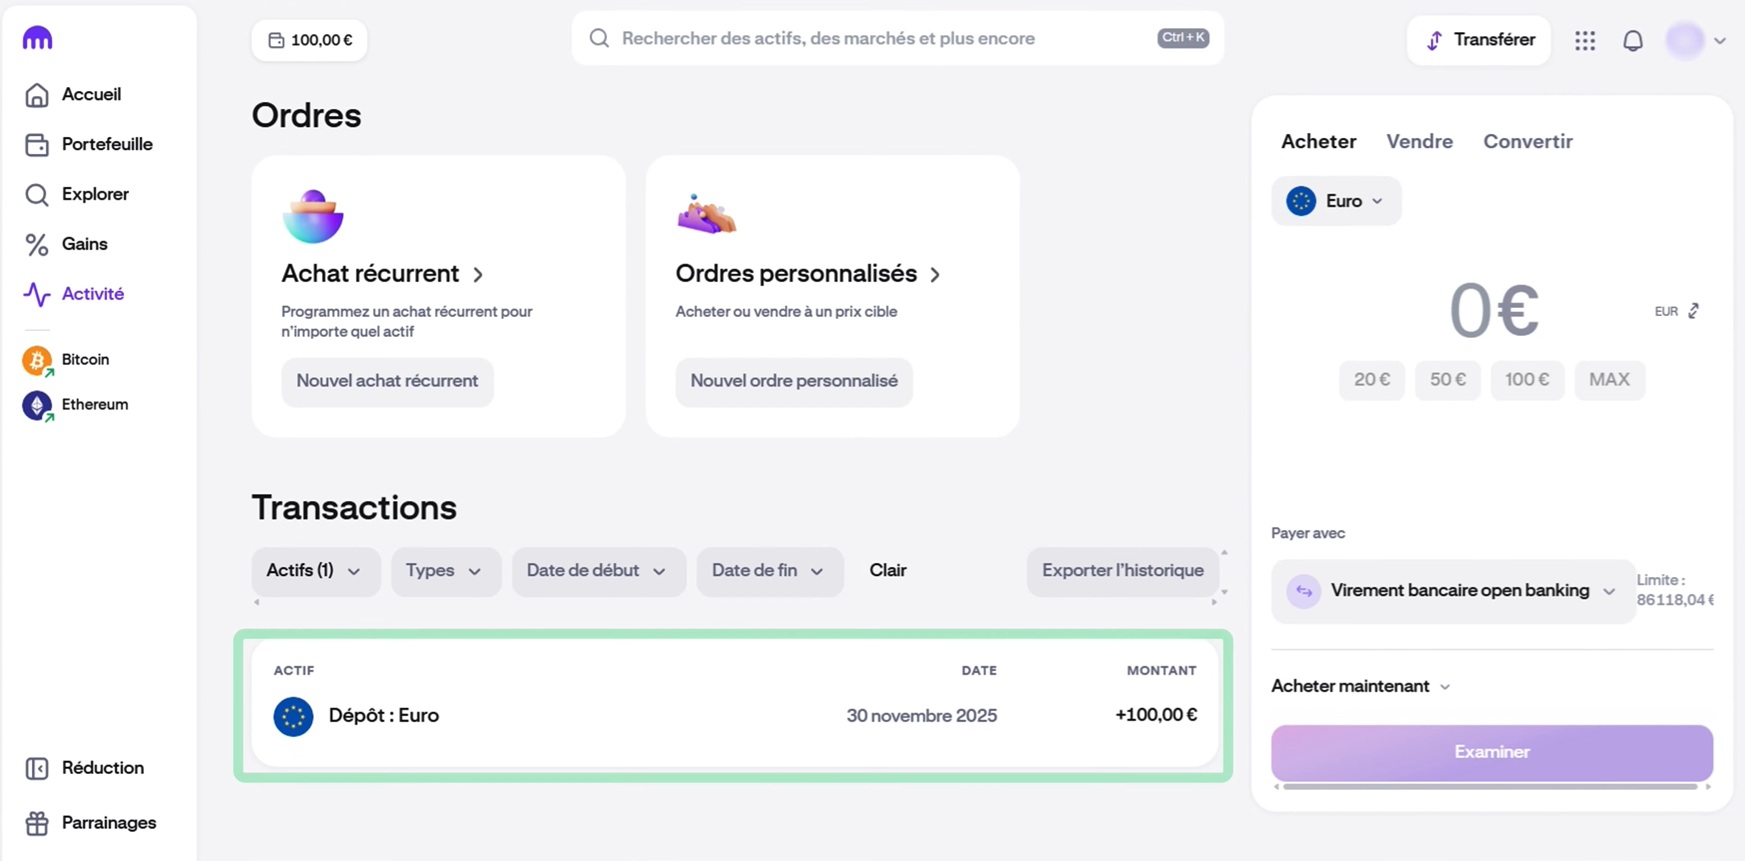Select the MAX amount preset
The width and height of the screenshot is (1745, 861).
click(1609, 380)
